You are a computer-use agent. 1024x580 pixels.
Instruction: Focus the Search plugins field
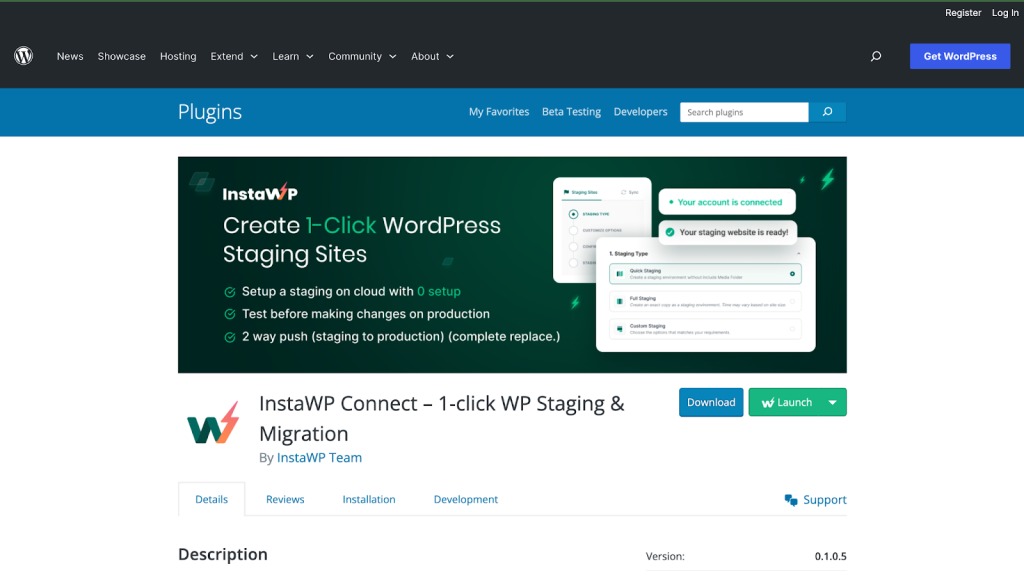pyautogui.click(x=744, y=112)
